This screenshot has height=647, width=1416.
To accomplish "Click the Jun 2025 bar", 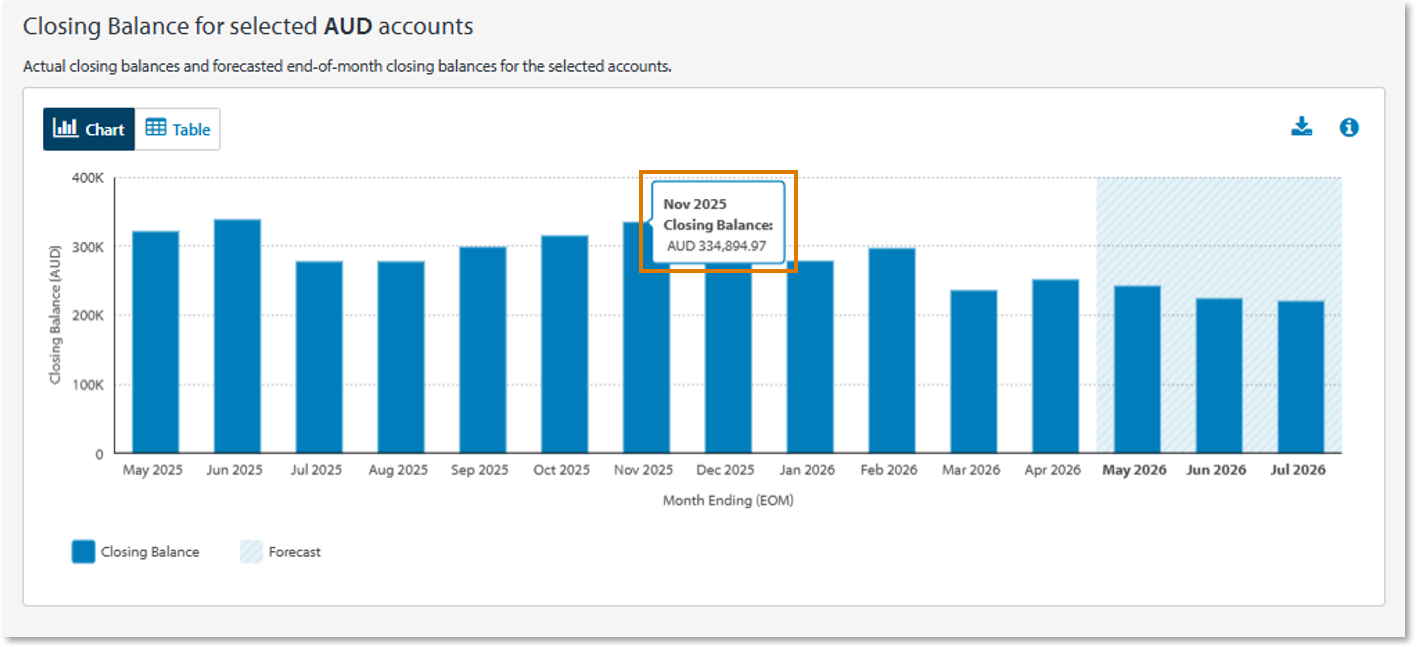I will click(x=238, y=336).
